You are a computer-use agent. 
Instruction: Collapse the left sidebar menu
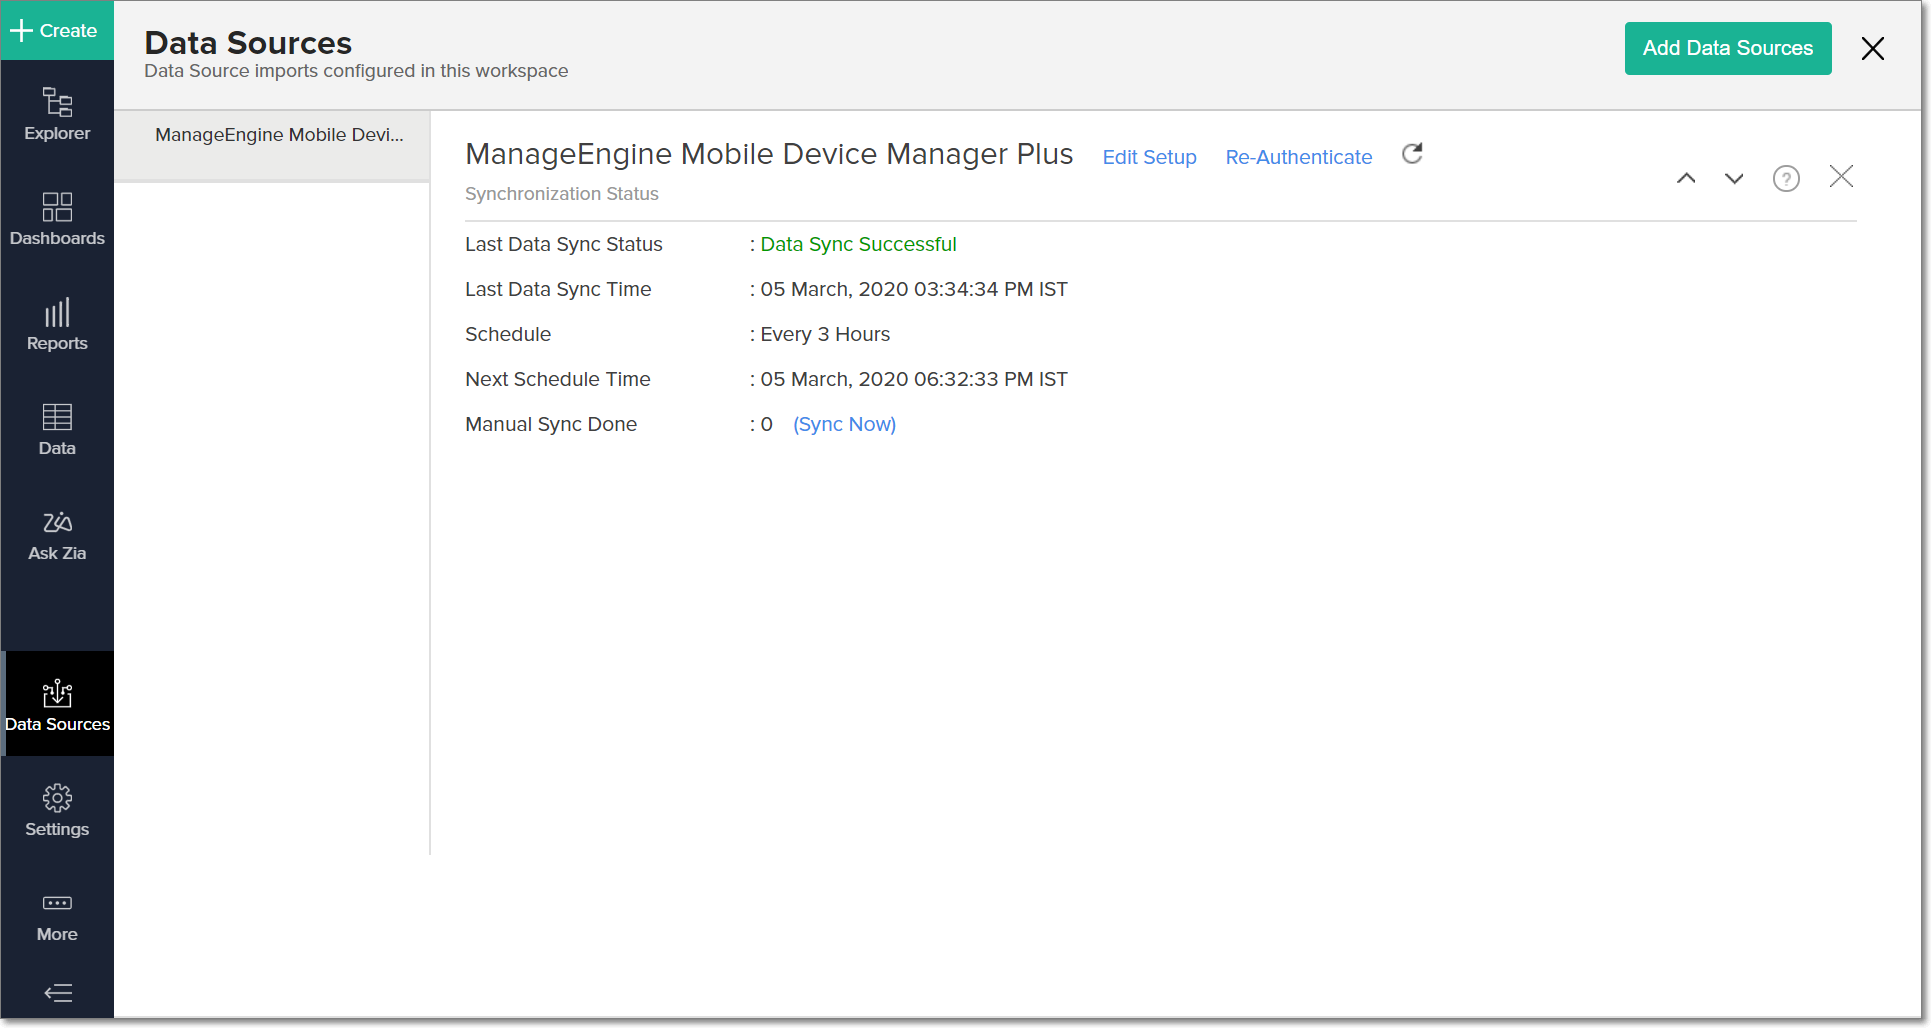tap(57, 993)
